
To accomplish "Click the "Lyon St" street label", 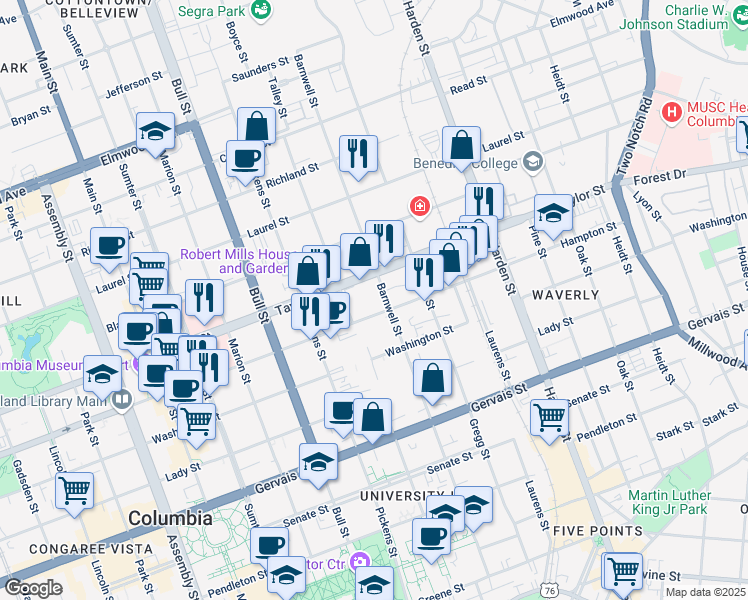I will tap(647, 206).
